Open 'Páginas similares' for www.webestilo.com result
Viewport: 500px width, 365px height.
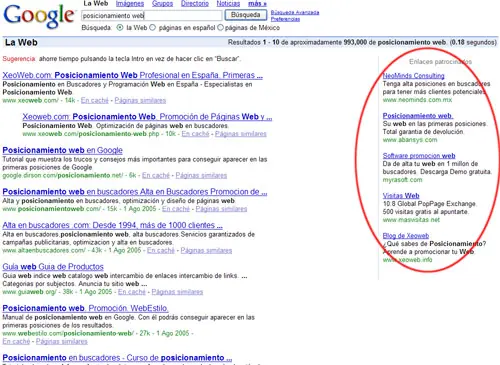62,341
